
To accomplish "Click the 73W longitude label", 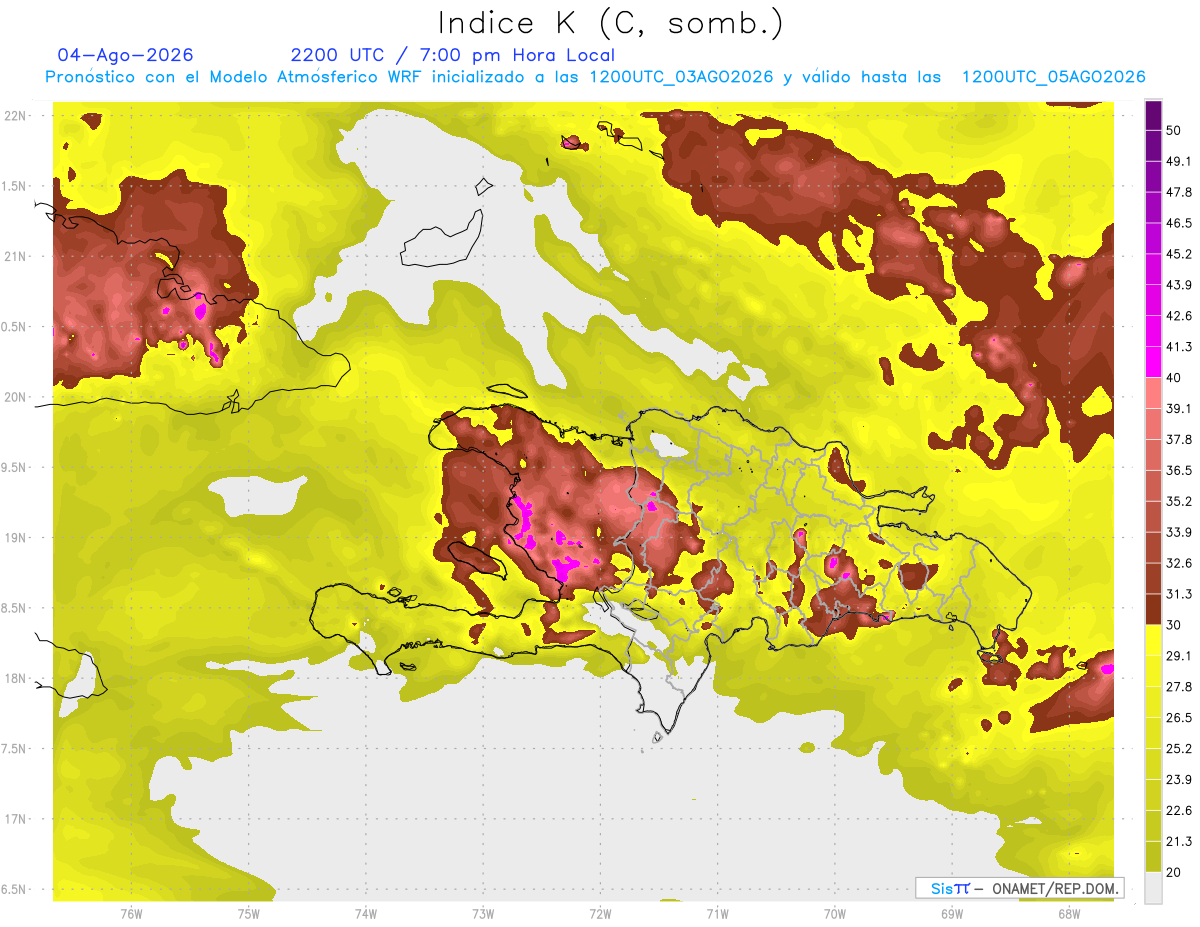I will [483, 913].
